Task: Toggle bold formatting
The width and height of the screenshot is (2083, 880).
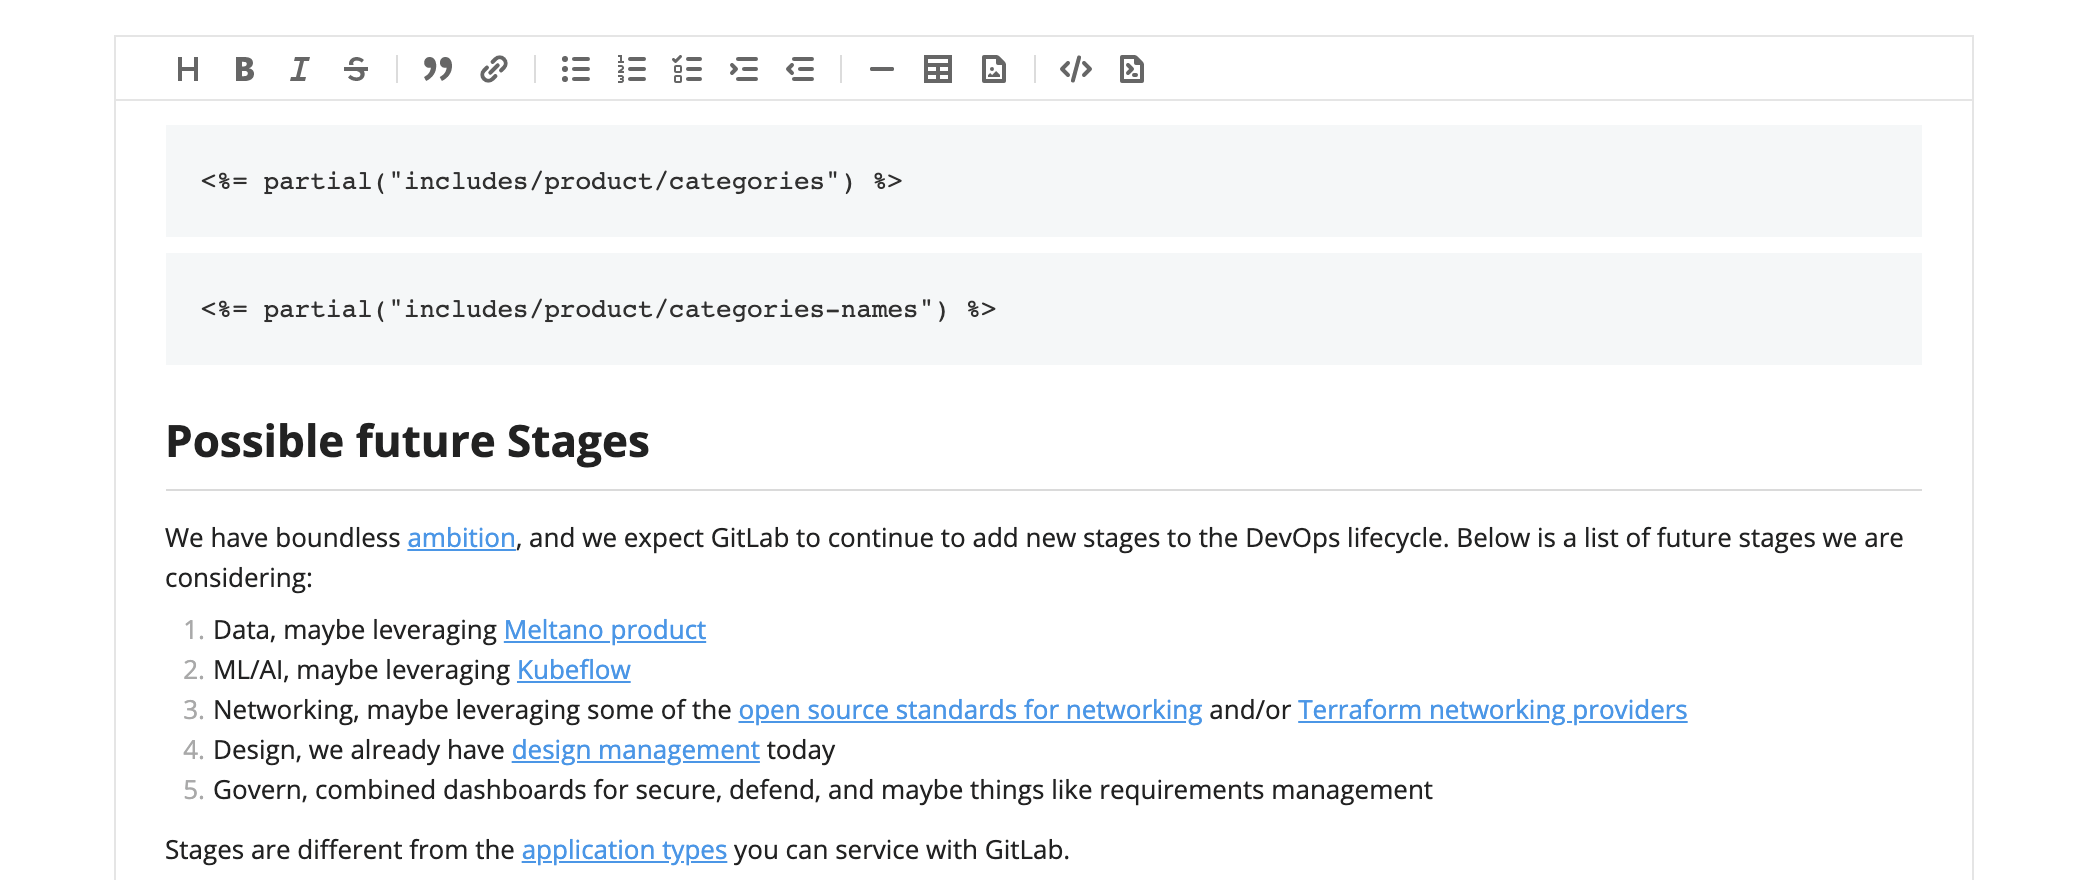Action: 244,69
